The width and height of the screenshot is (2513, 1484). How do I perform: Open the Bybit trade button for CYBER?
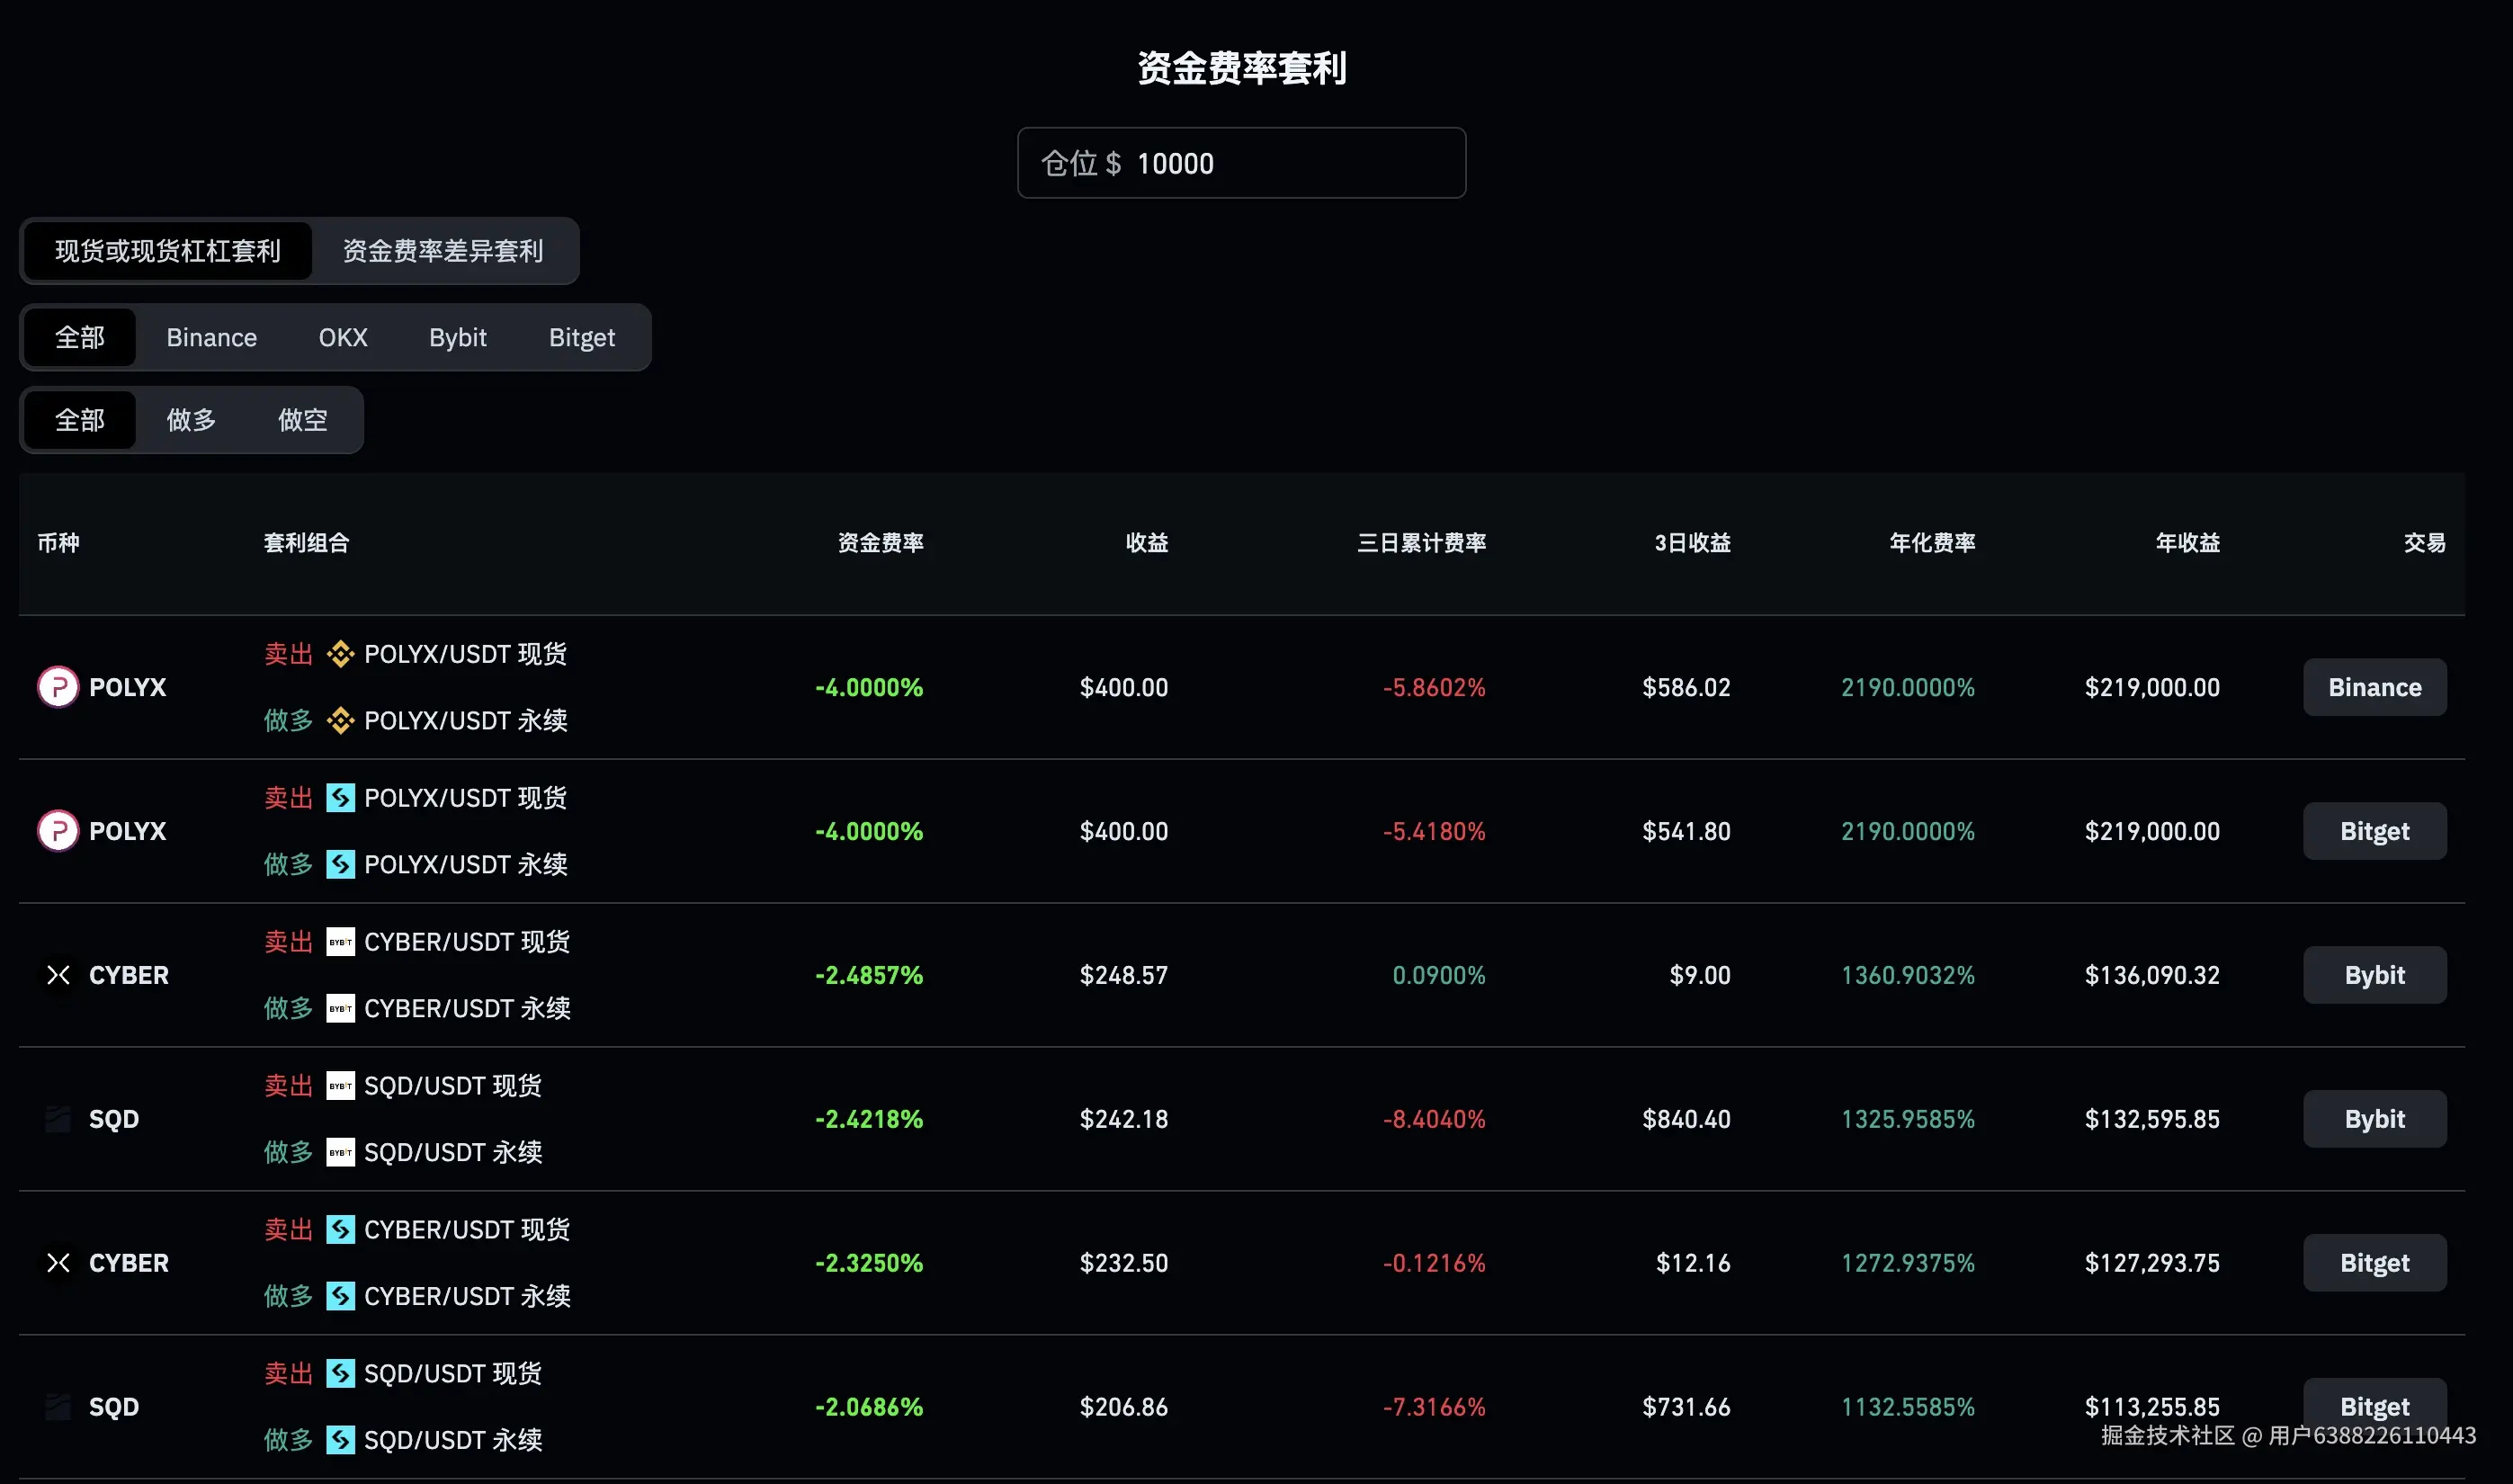(x=2375, y=975)
